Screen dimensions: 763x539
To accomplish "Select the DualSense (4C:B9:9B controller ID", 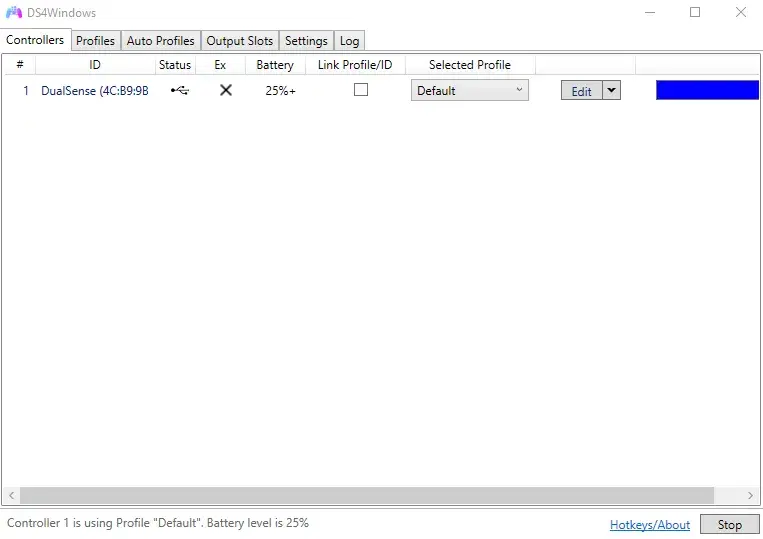I will pyautogui.click(x=95, y=90).
